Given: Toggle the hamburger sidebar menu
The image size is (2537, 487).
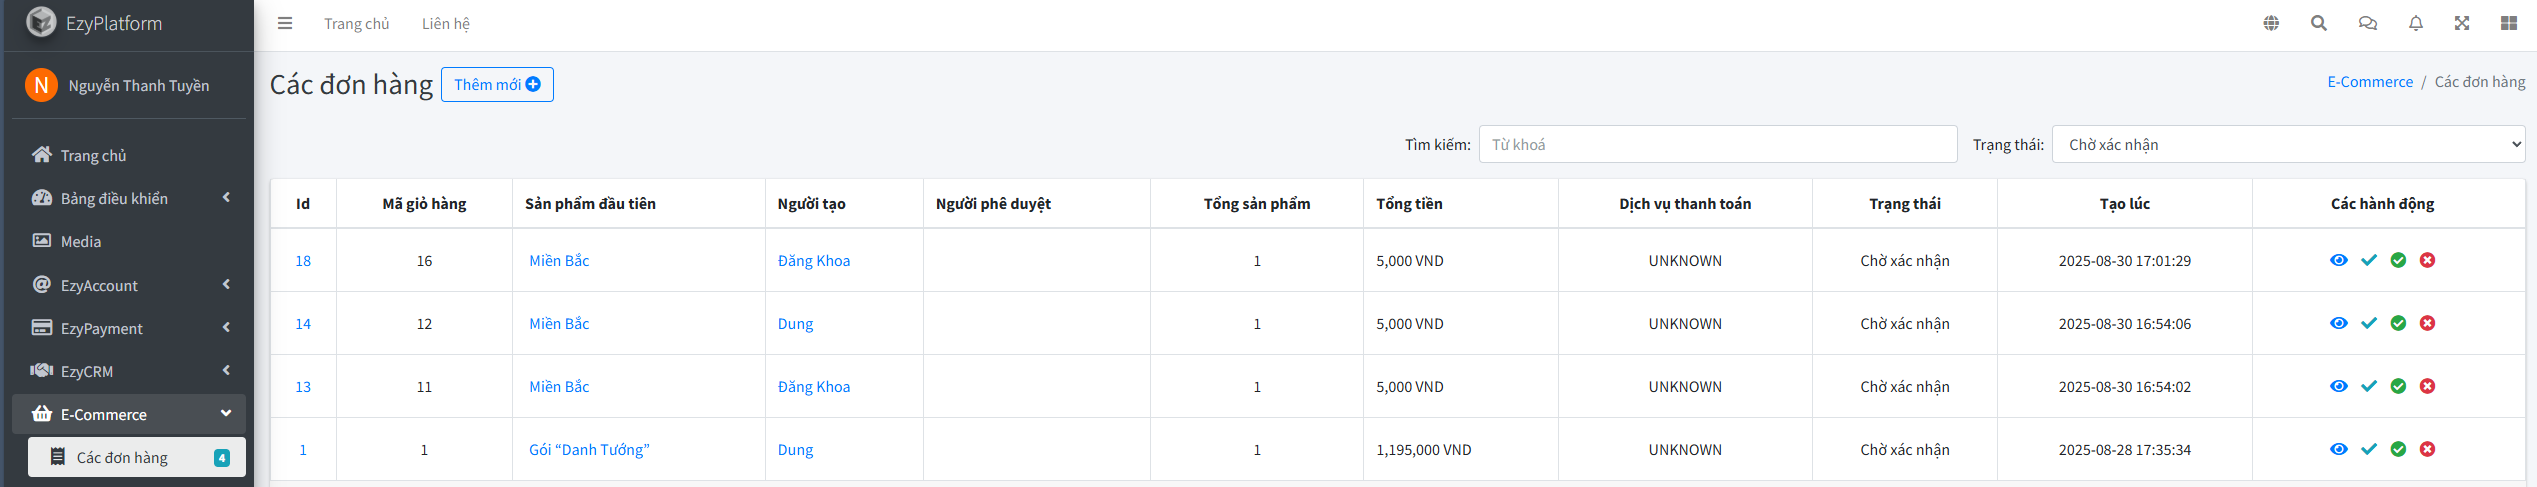Looking at the screenshot, I should pos(285,23).
